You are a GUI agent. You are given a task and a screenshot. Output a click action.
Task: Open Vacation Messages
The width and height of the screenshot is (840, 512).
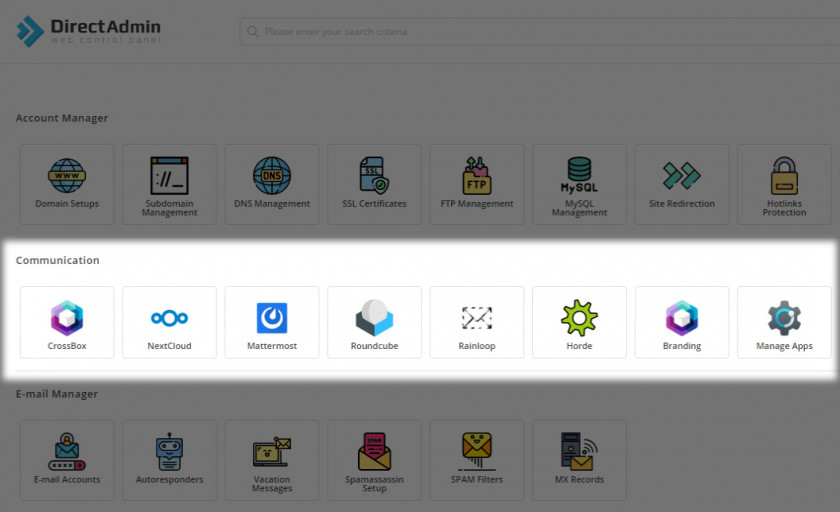point(272,460)
